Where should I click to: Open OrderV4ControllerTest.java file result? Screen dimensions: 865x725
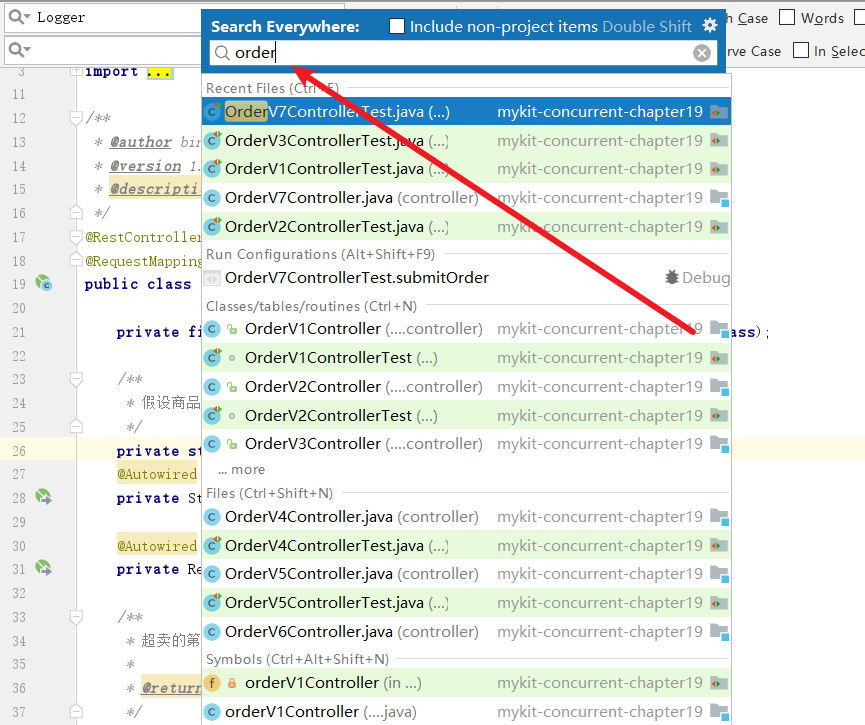466,546
